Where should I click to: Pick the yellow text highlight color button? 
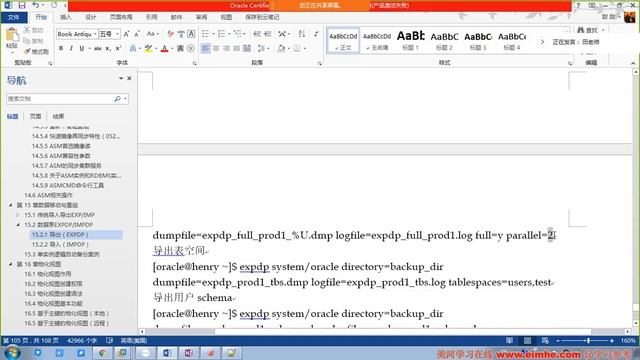tap(148, 48)
